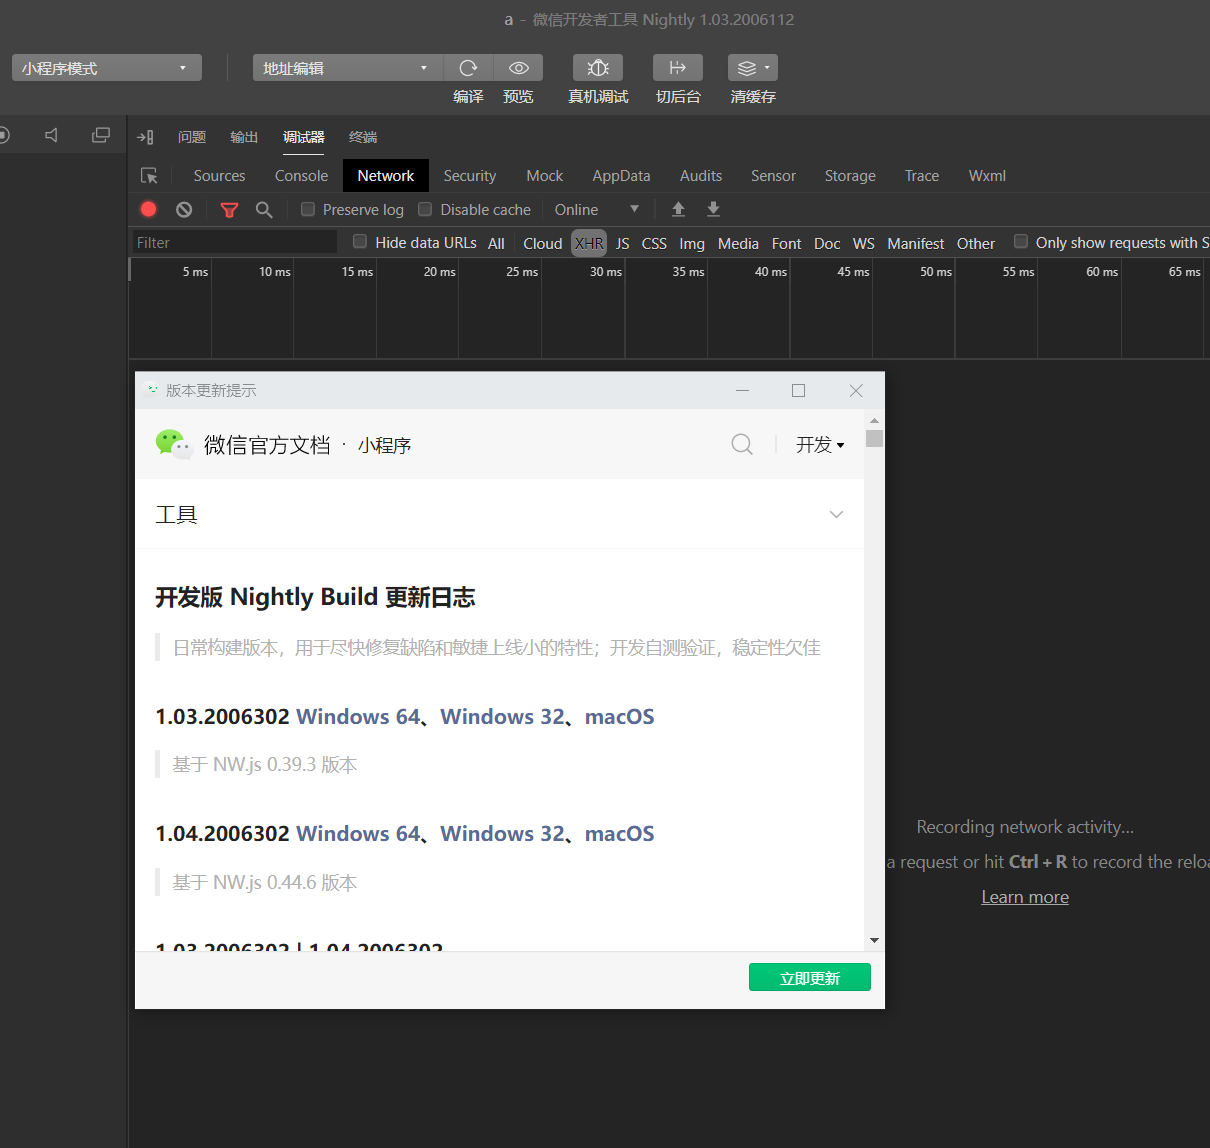Click the clear network log icon
Screen dimensions: 1210x1148
184,209
